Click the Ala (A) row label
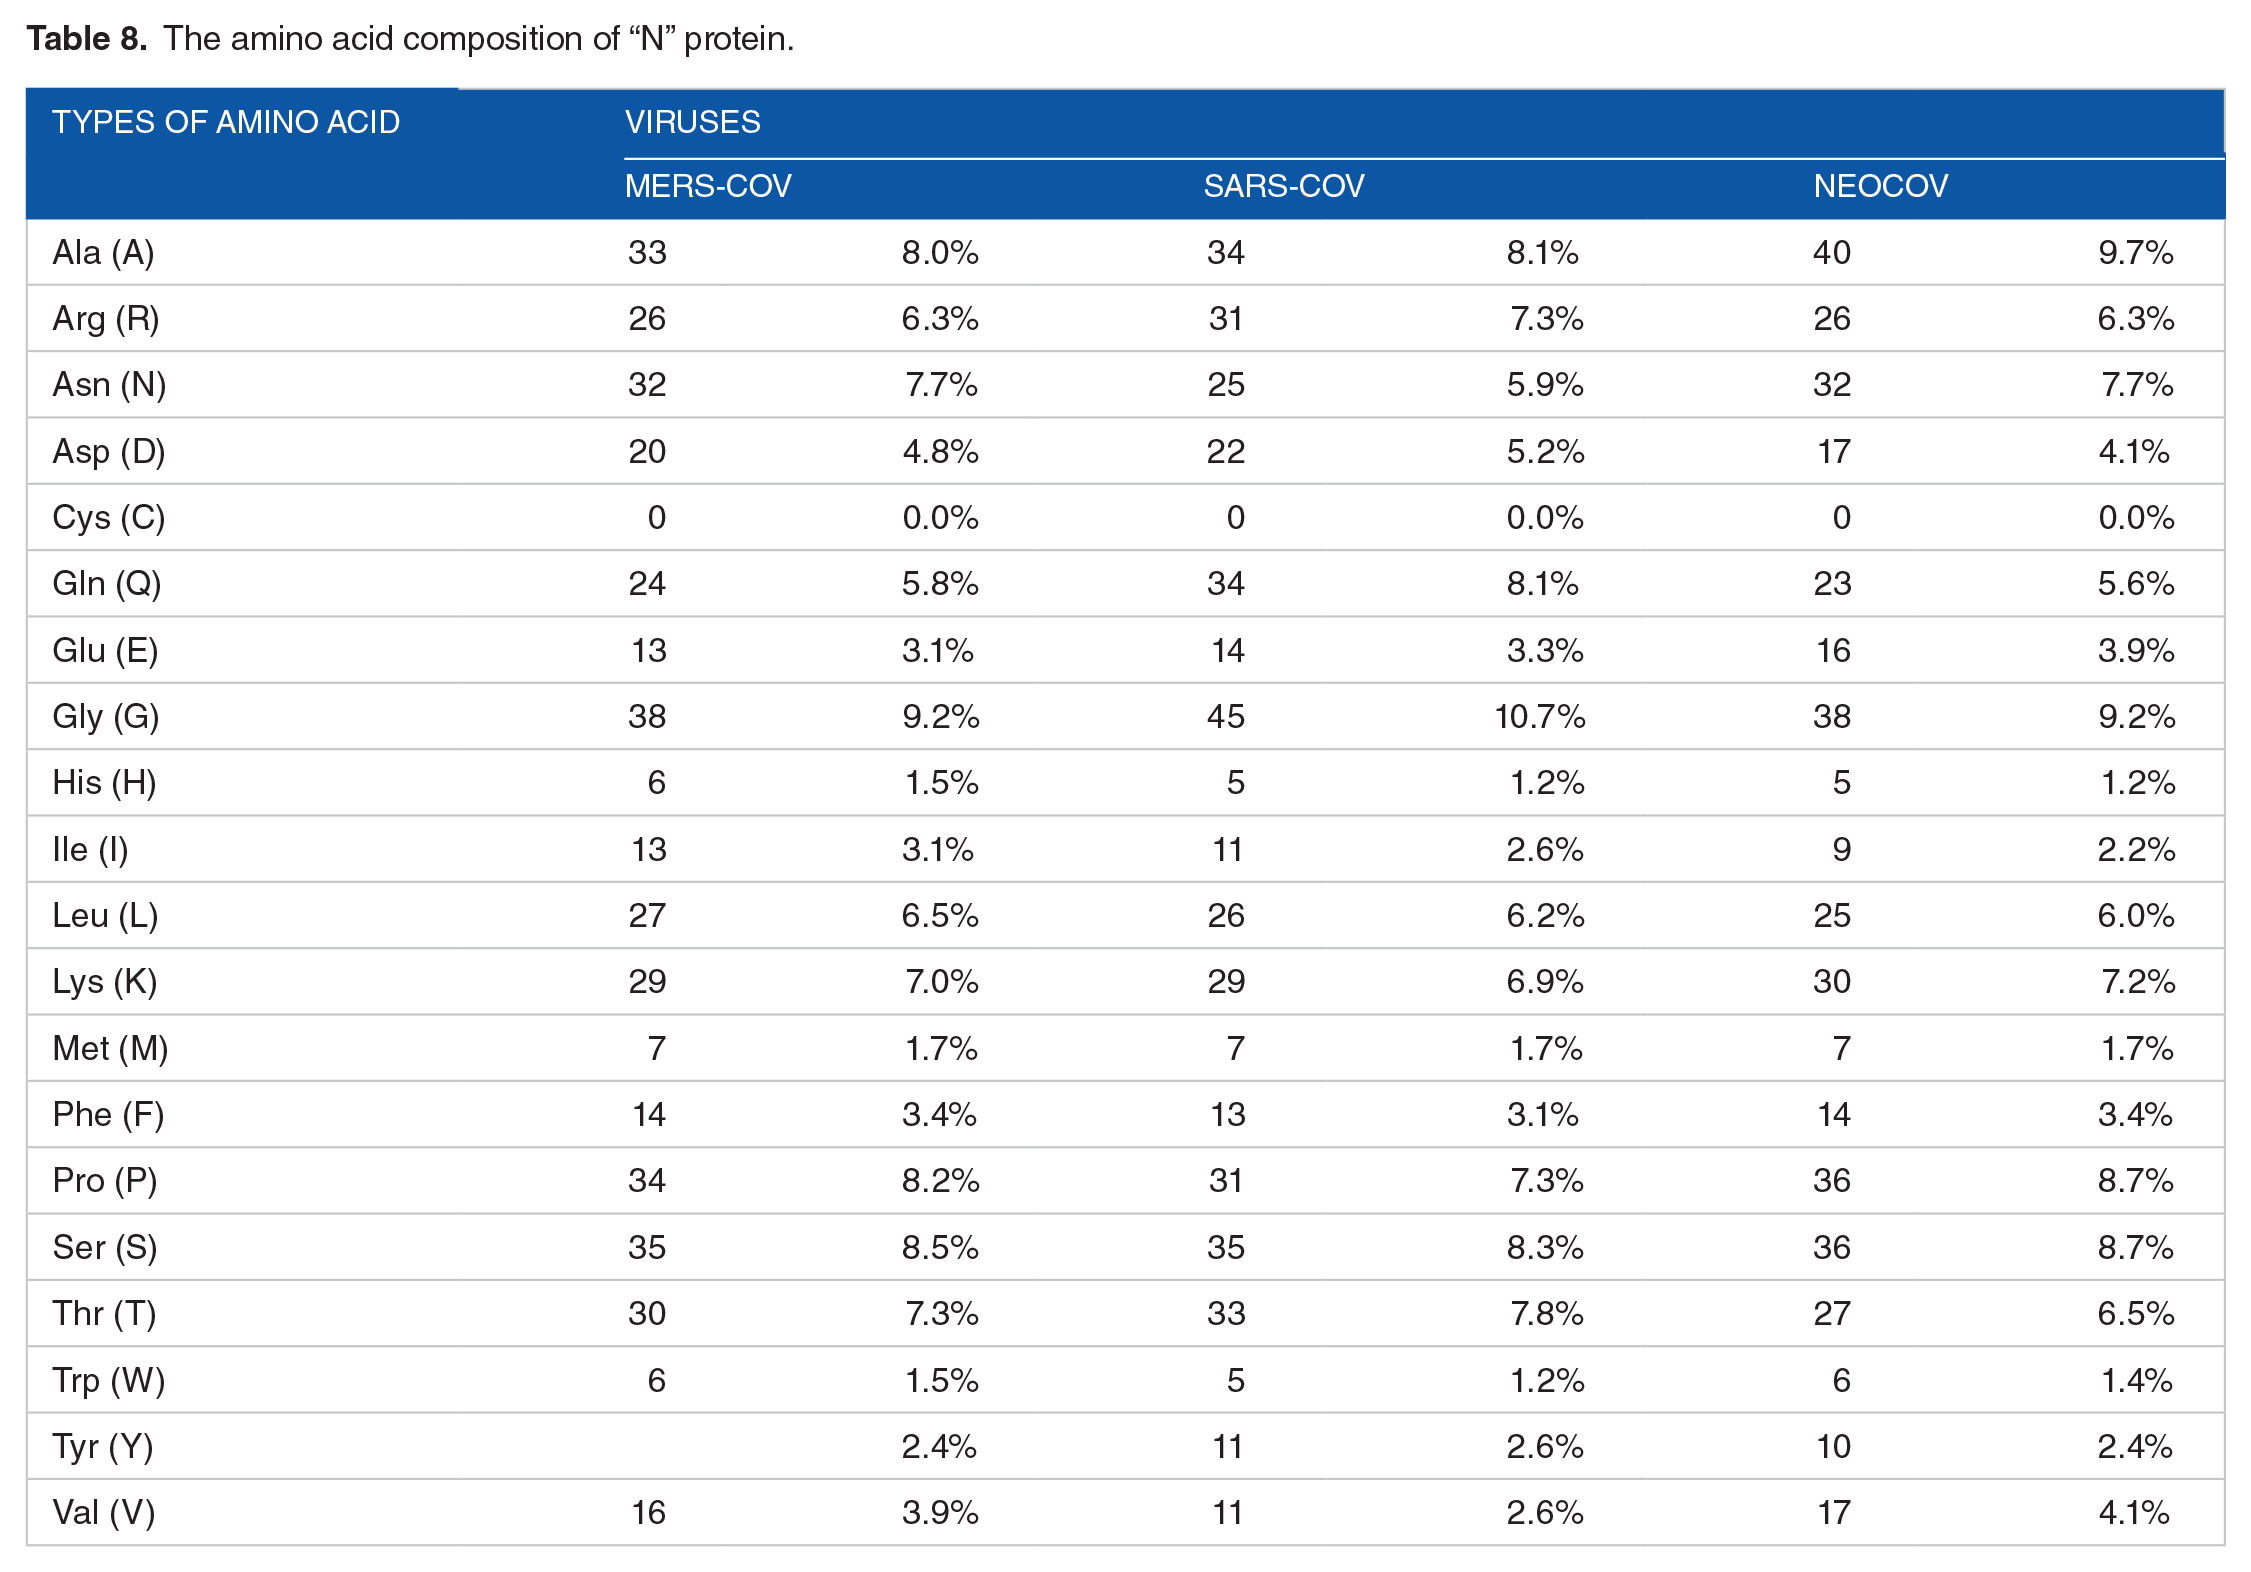The height and width of the screenshot is (1572, 2251). pos(104,252)
